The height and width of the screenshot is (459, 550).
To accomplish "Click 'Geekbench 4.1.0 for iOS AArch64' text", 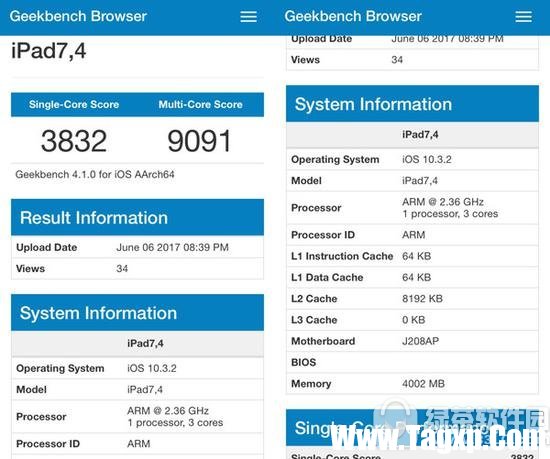I will coord(95,175).
